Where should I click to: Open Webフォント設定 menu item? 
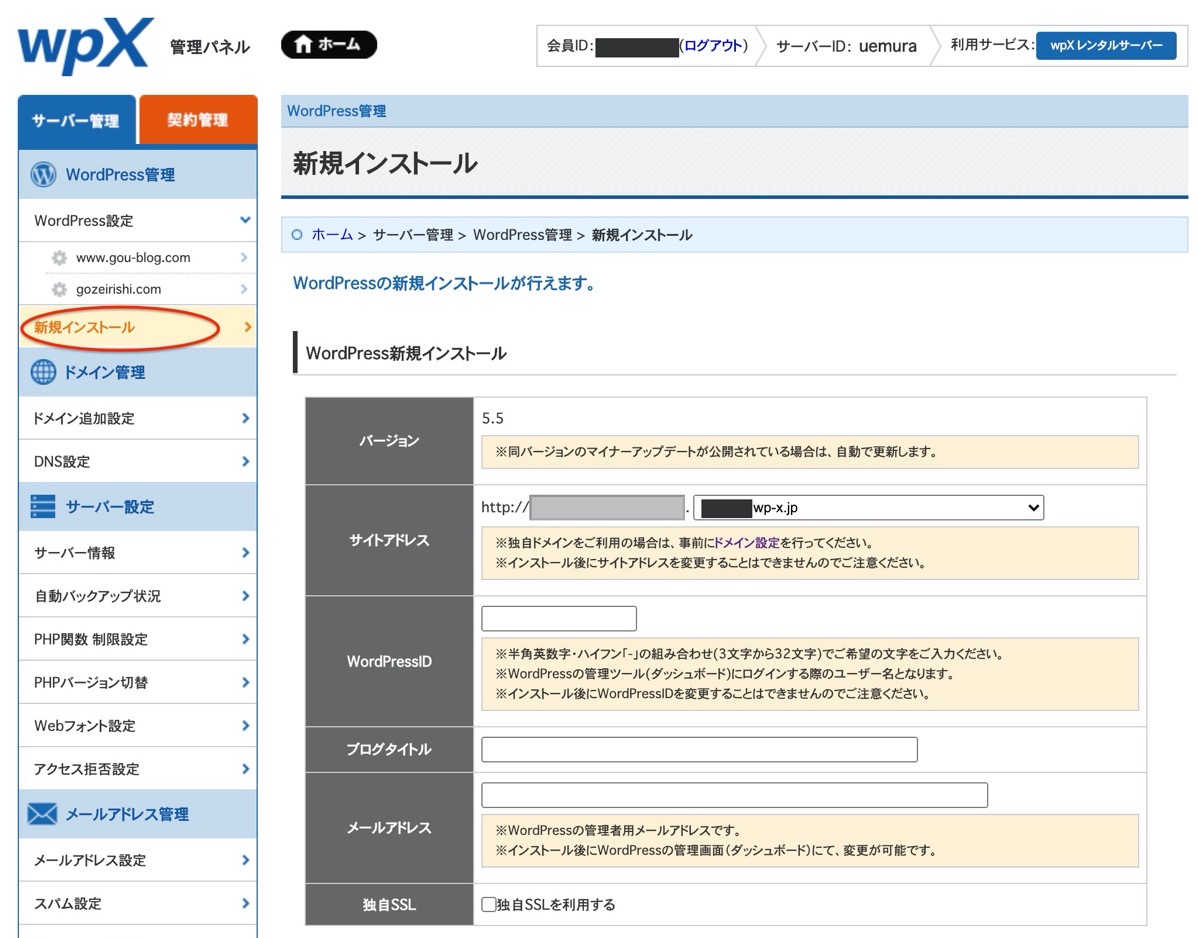coord(138,726)
